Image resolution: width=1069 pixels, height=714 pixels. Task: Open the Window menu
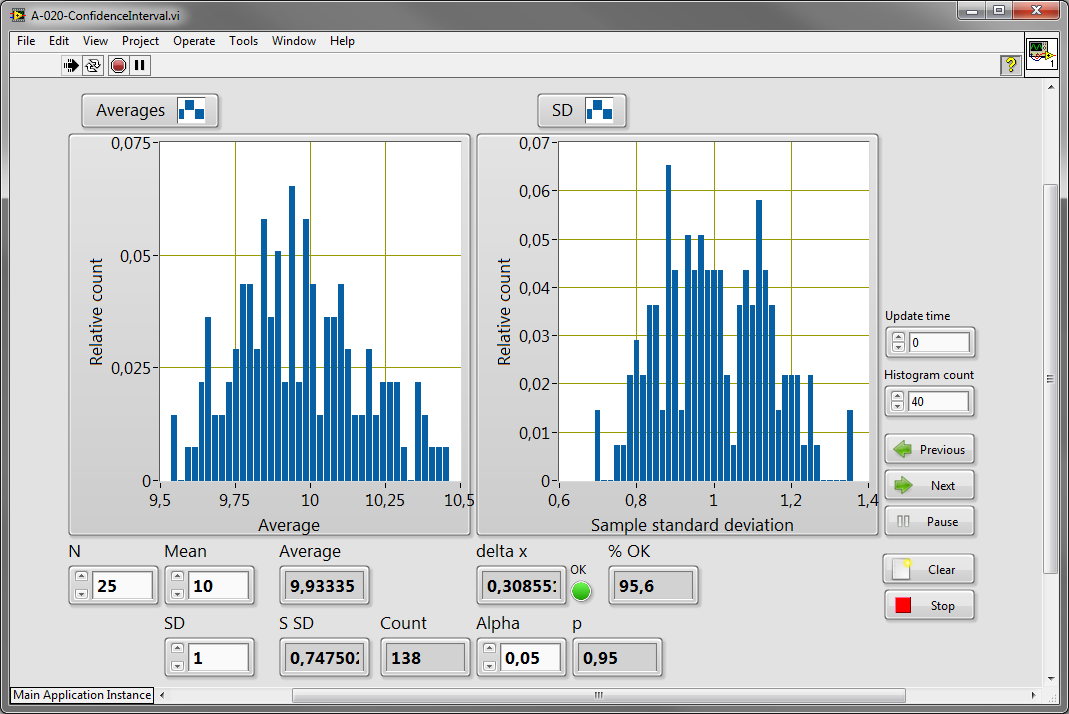pyautogui.click(x=294, y=41)
